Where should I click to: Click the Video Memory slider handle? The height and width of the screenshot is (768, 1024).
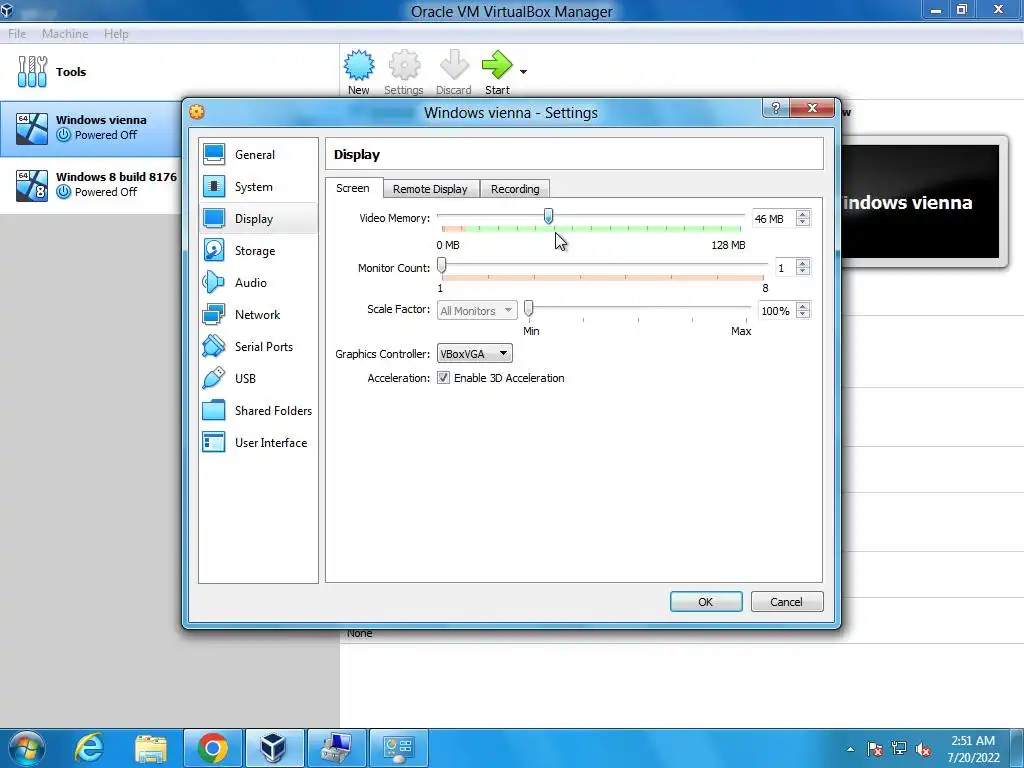(x=549, y=216)
